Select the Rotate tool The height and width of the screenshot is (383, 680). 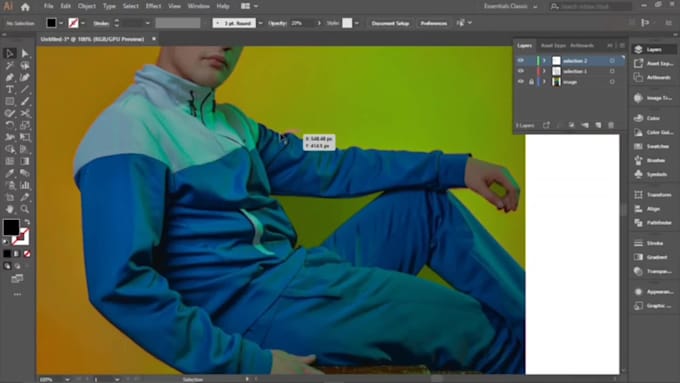click(x=10, y=125)
